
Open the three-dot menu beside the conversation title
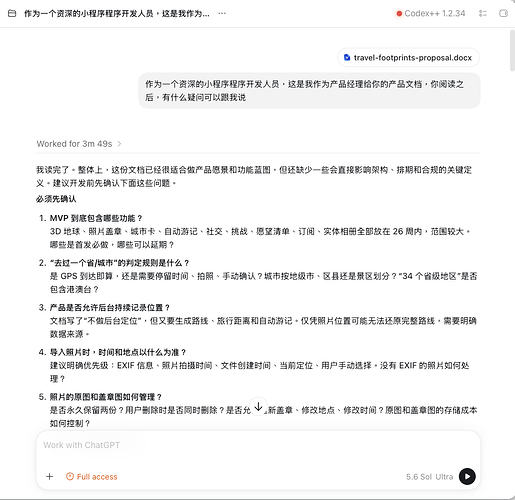click(222, 14)
